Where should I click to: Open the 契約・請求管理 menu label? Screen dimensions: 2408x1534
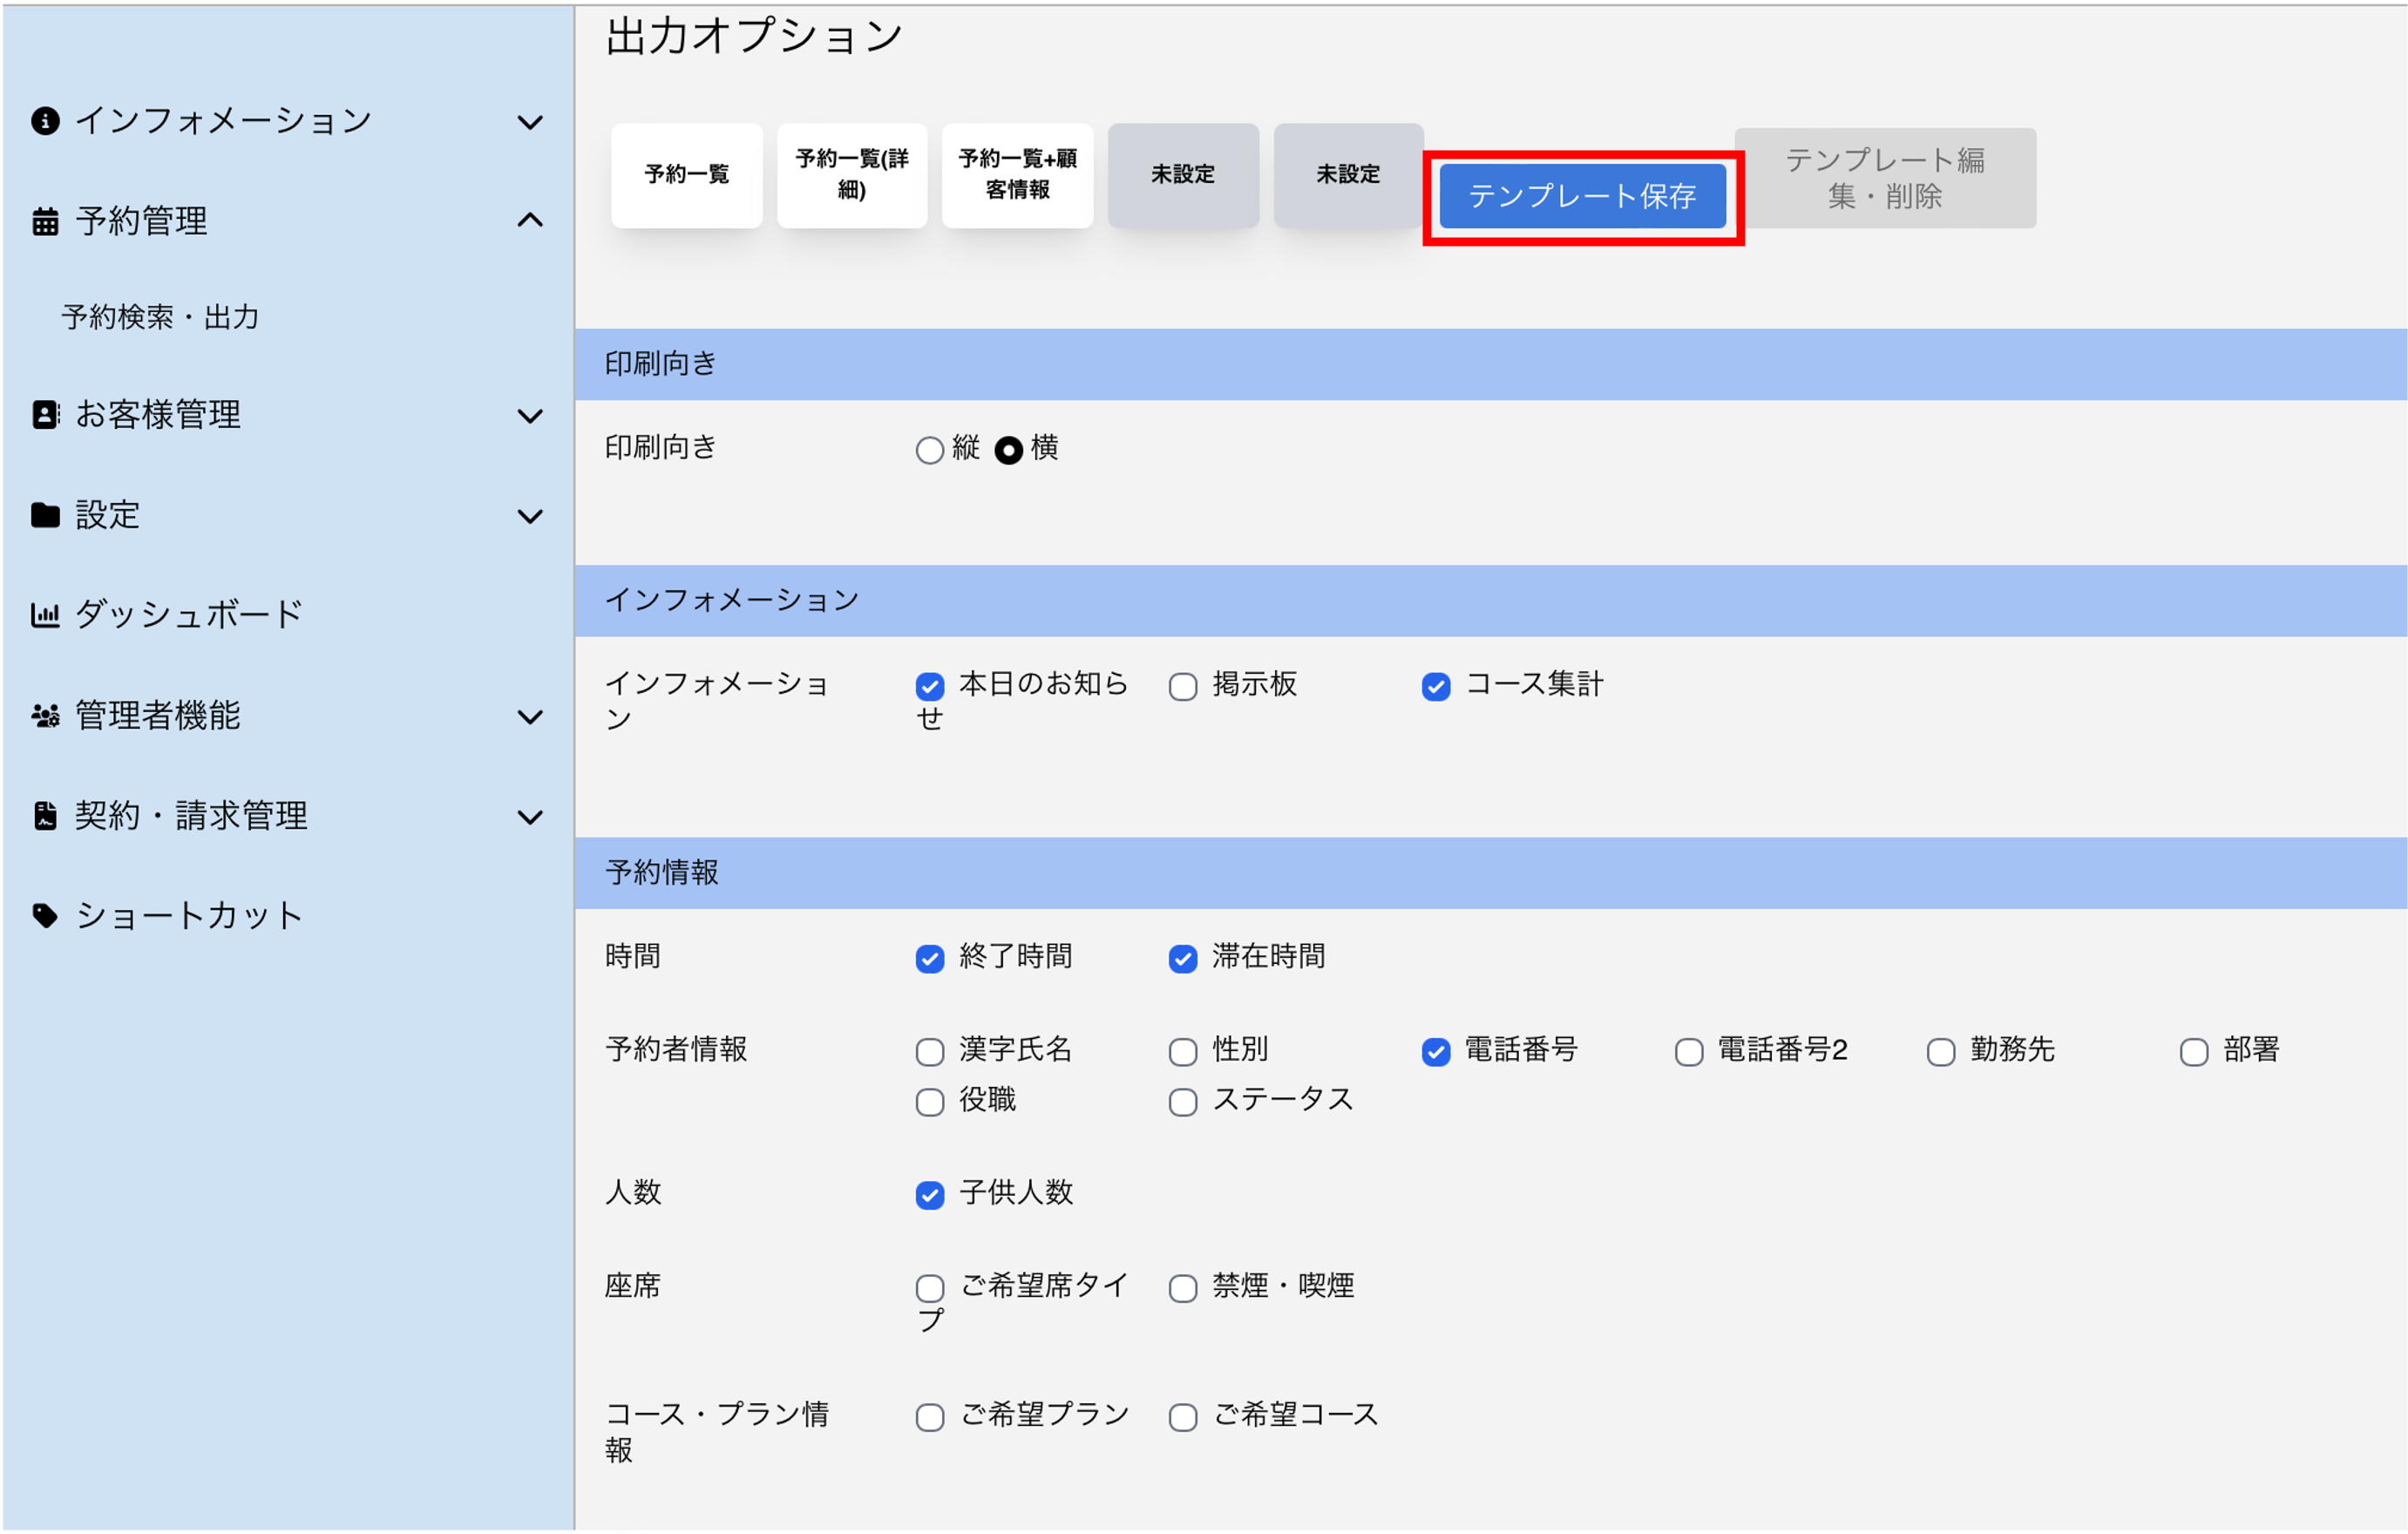point(191,816)
